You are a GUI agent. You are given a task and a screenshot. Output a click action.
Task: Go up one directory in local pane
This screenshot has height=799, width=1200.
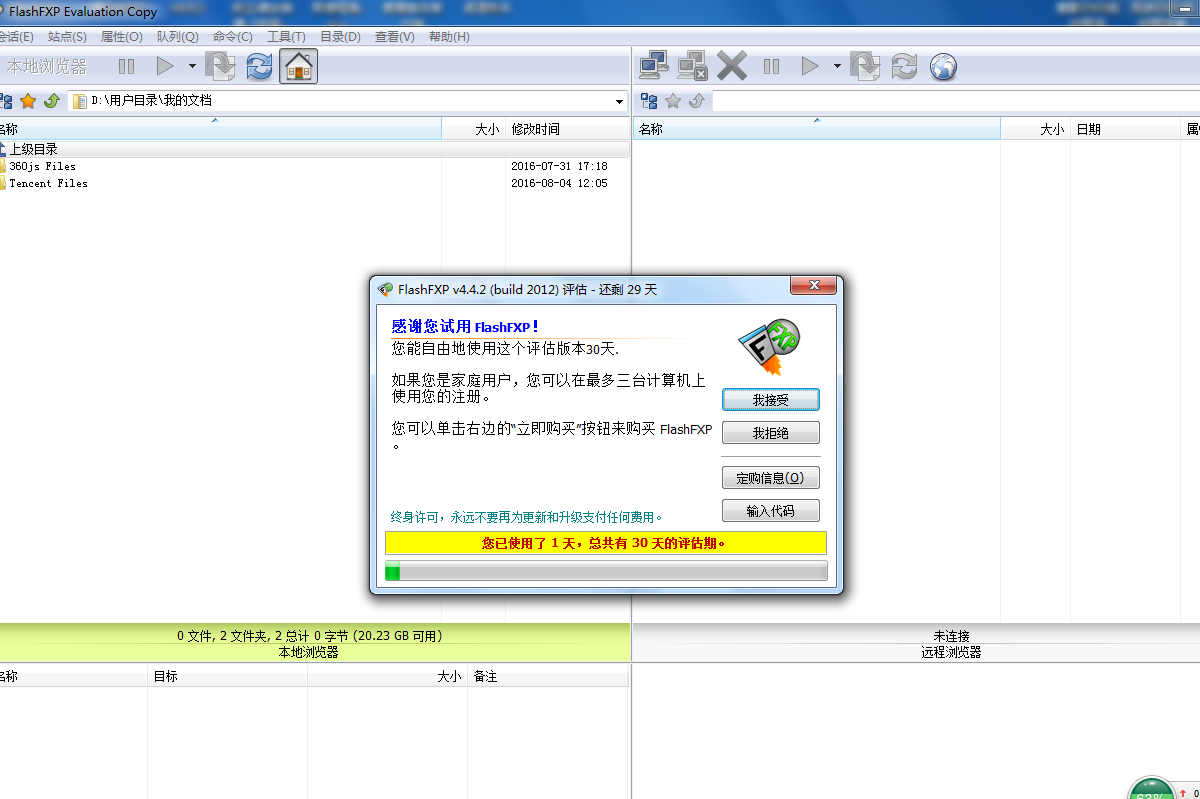point(51,101)
